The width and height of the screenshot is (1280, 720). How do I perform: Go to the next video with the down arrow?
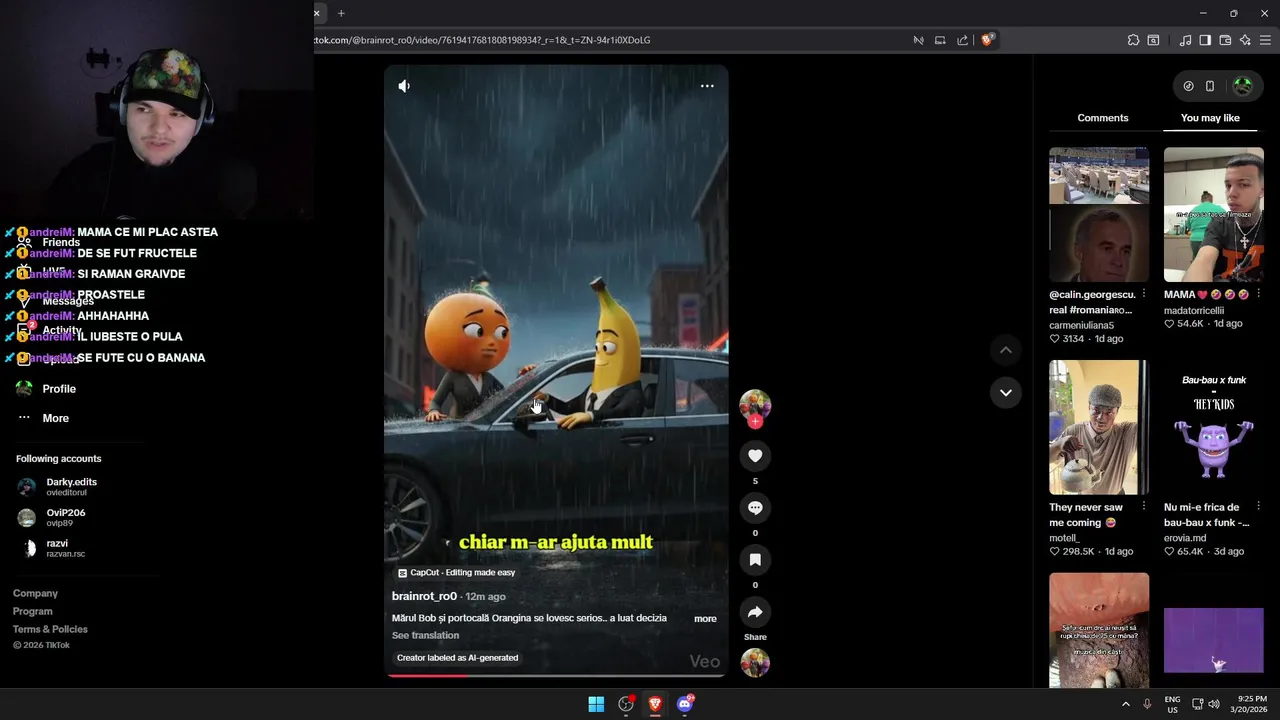1006,392
